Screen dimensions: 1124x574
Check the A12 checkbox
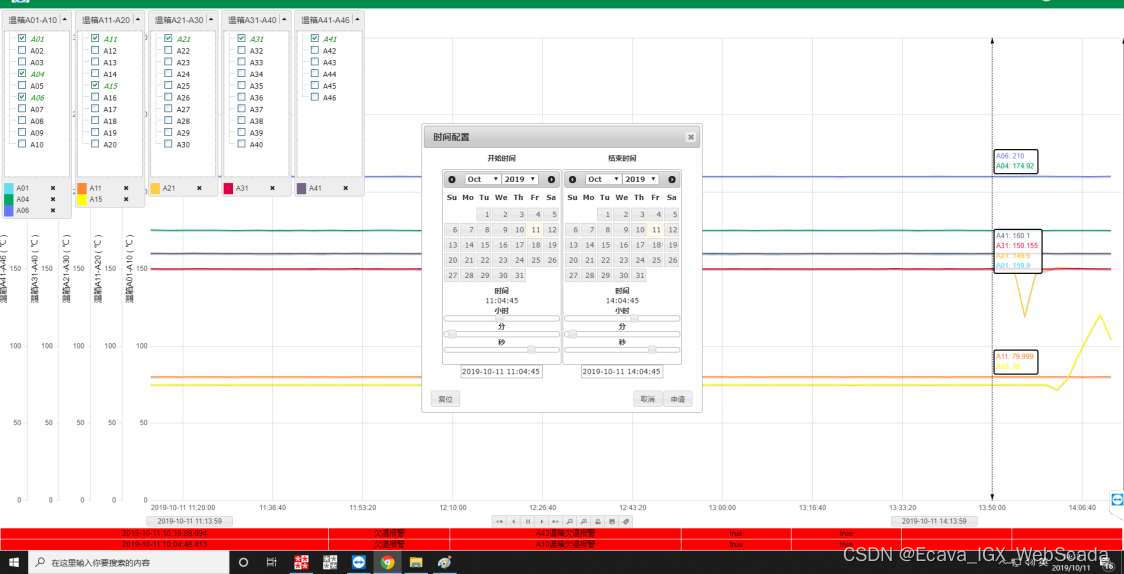[x=95, y=50]
